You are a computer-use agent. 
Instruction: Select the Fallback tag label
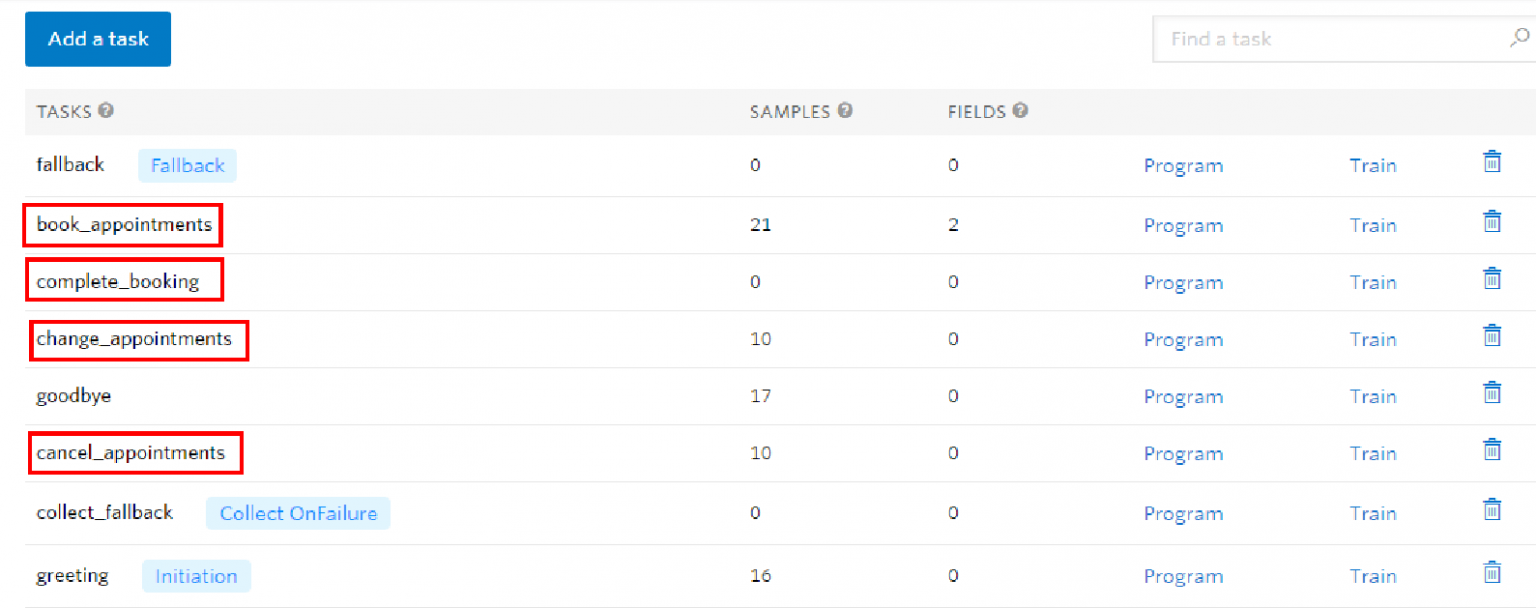click(187, 166)
